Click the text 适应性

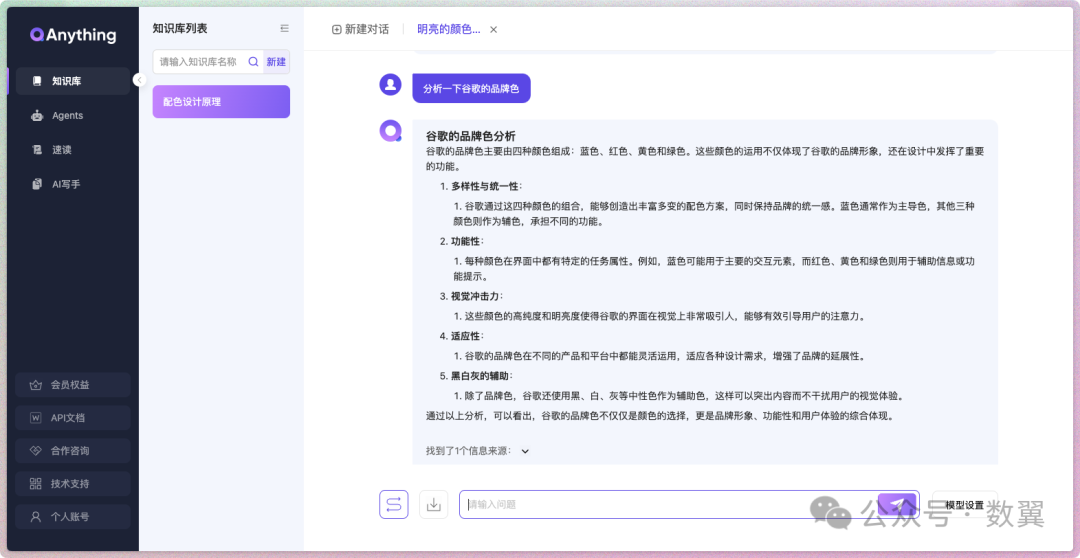pos(466,336)
